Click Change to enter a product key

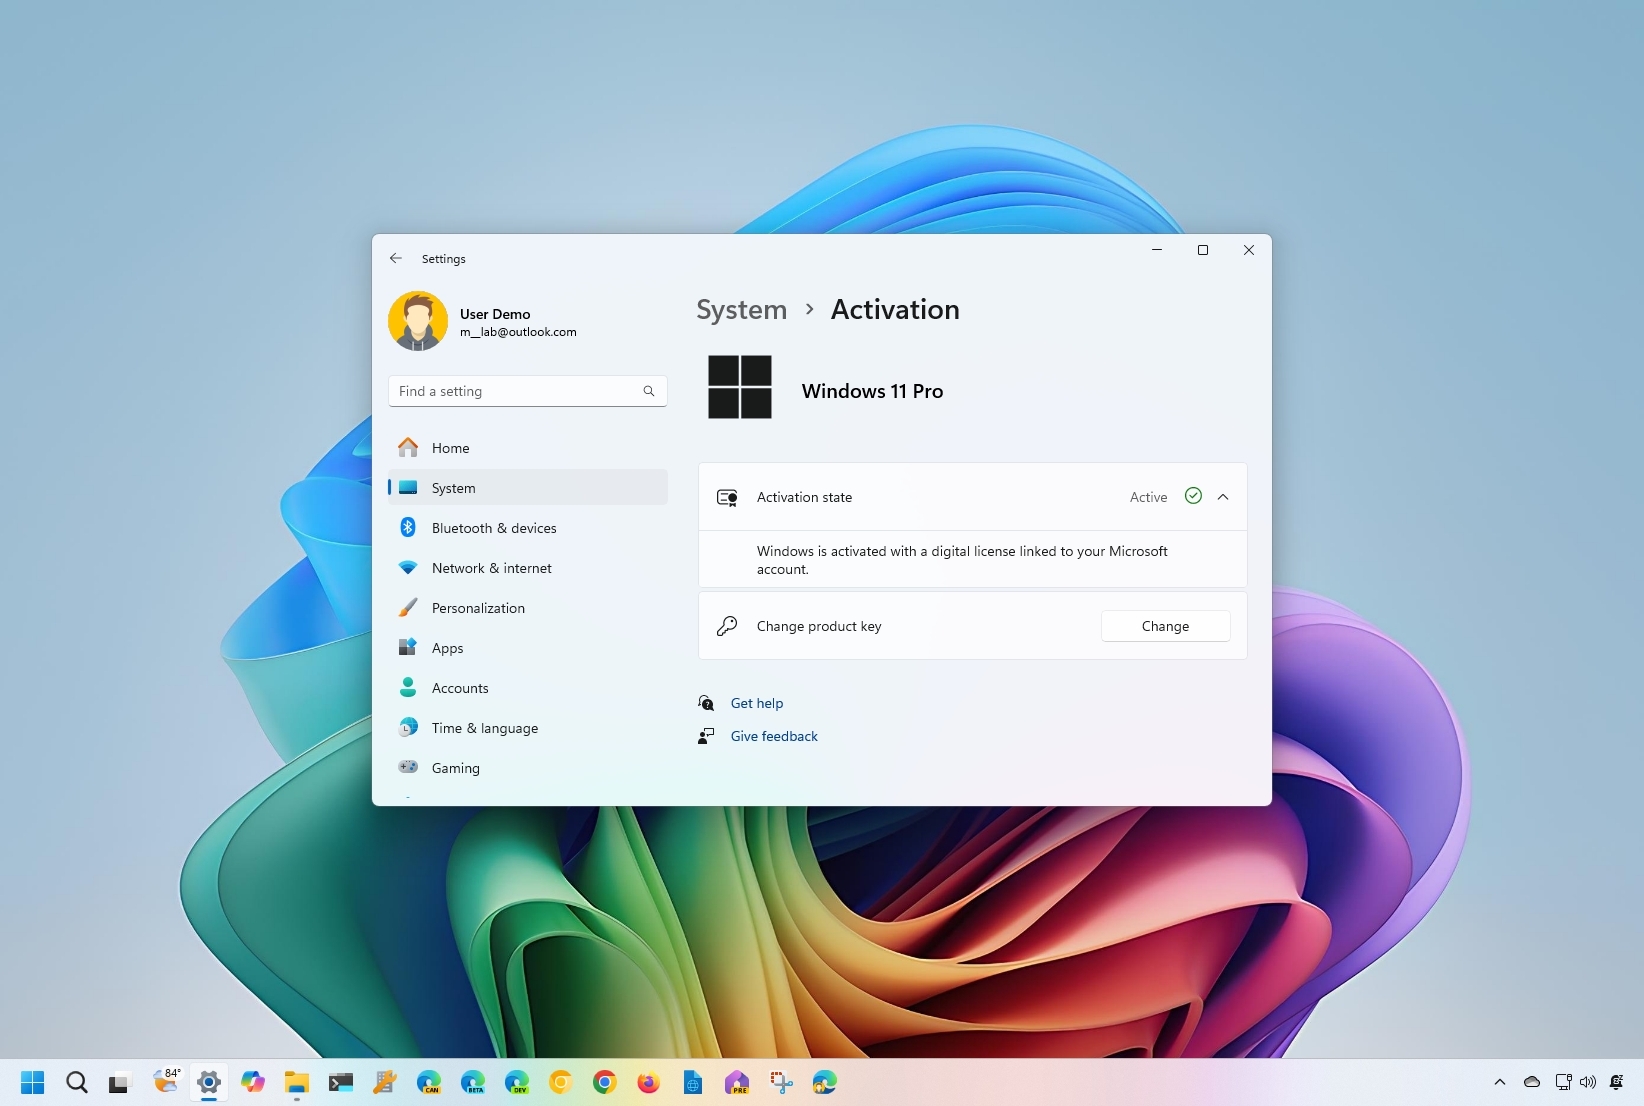coord(1165,625)
